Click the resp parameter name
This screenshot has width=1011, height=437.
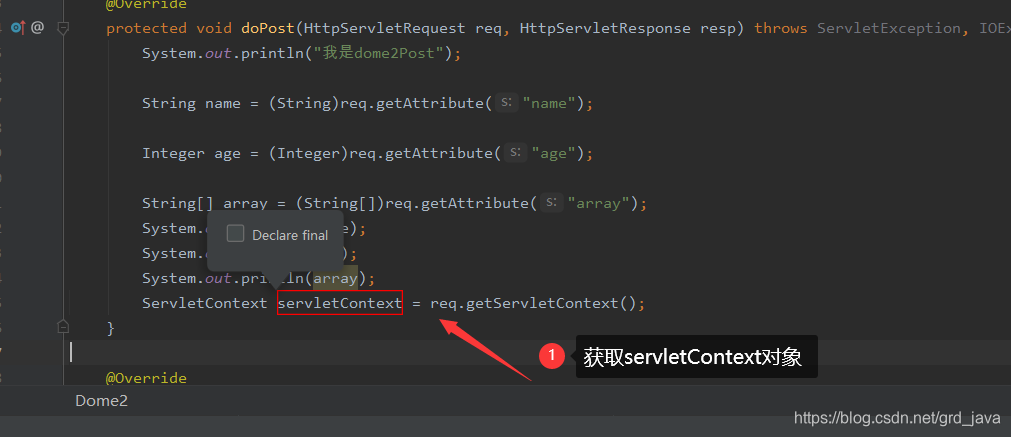click(x=718, y=28)
